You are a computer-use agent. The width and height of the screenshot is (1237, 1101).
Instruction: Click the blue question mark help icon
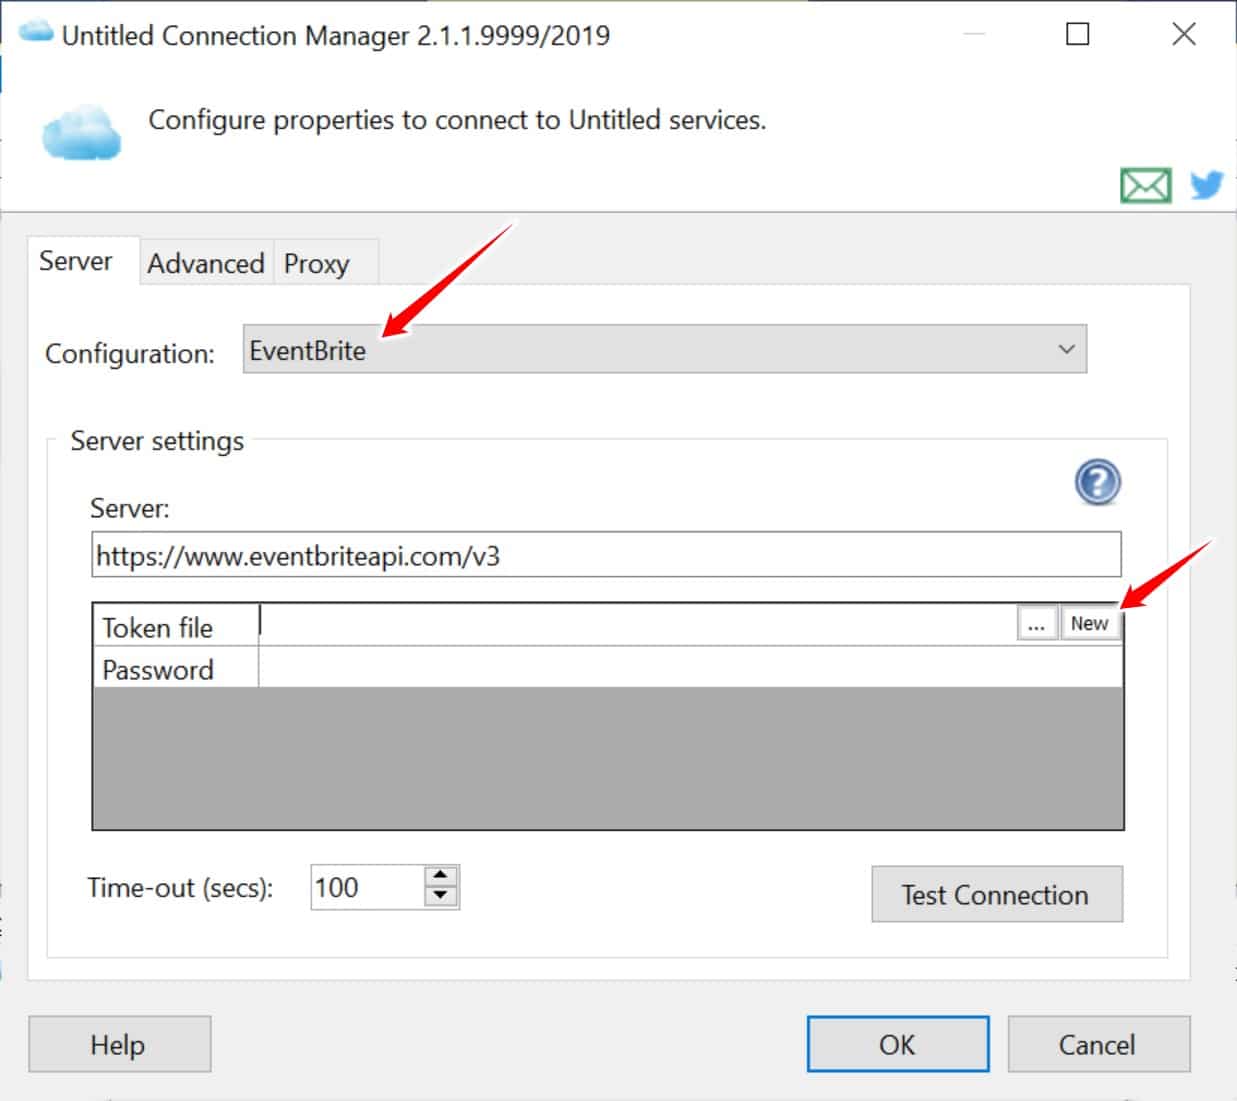pos(1097,482)
